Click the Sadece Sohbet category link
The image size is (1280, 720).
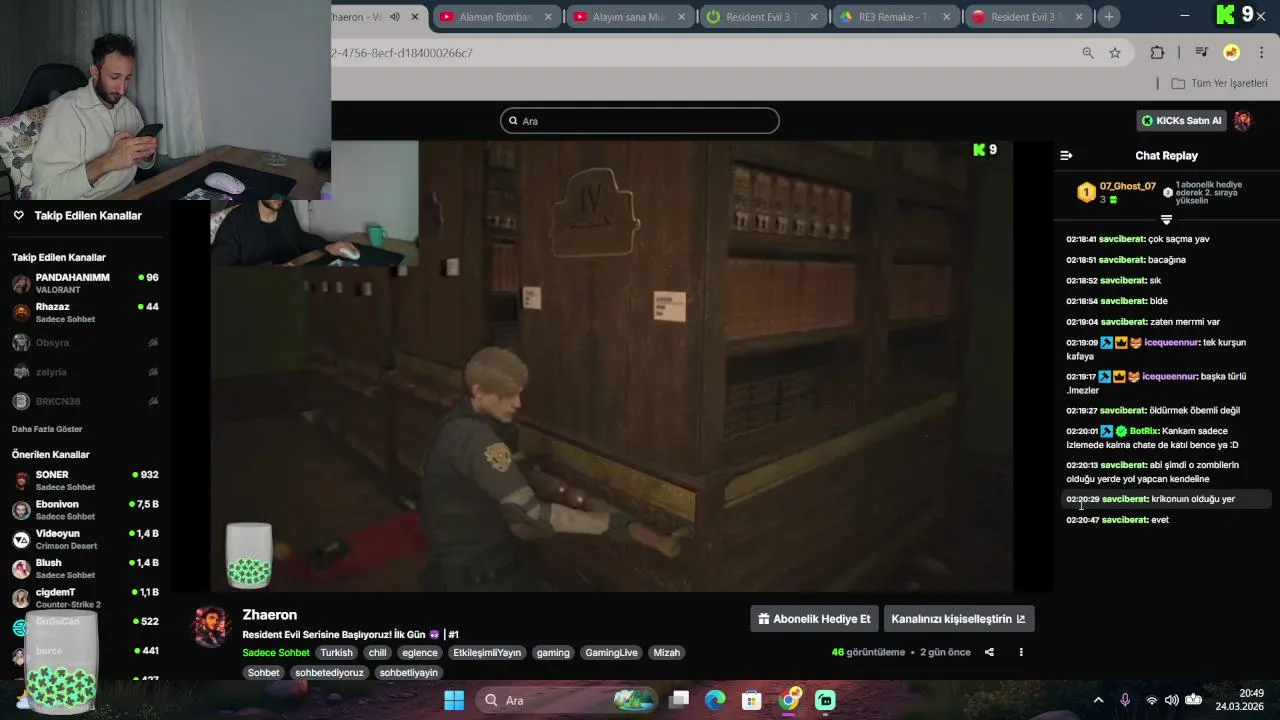276,653
